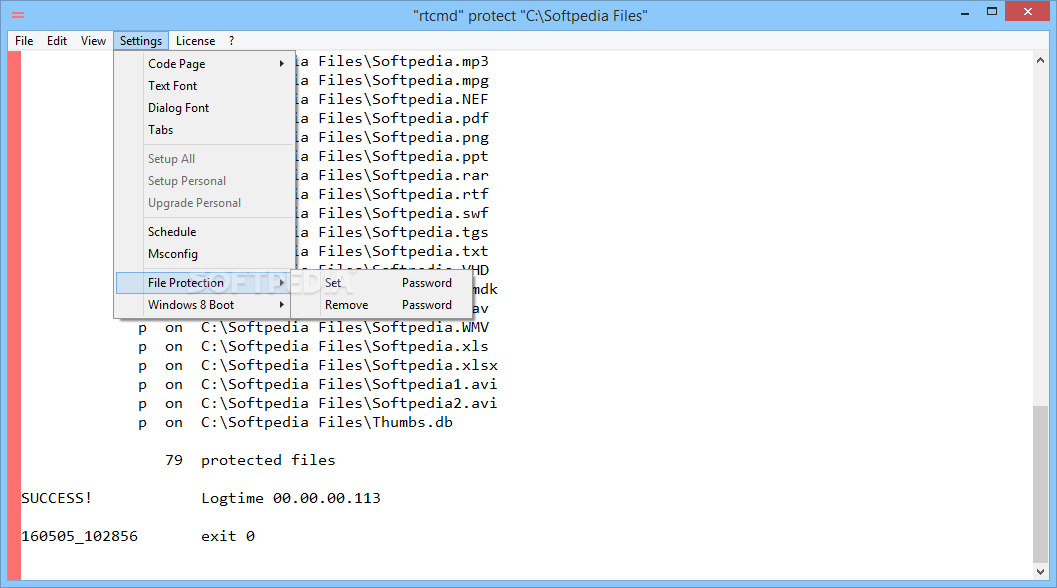Maximize the rtcmd window
The height and width of the screenshot is (588, 1057).
(992, 12)
